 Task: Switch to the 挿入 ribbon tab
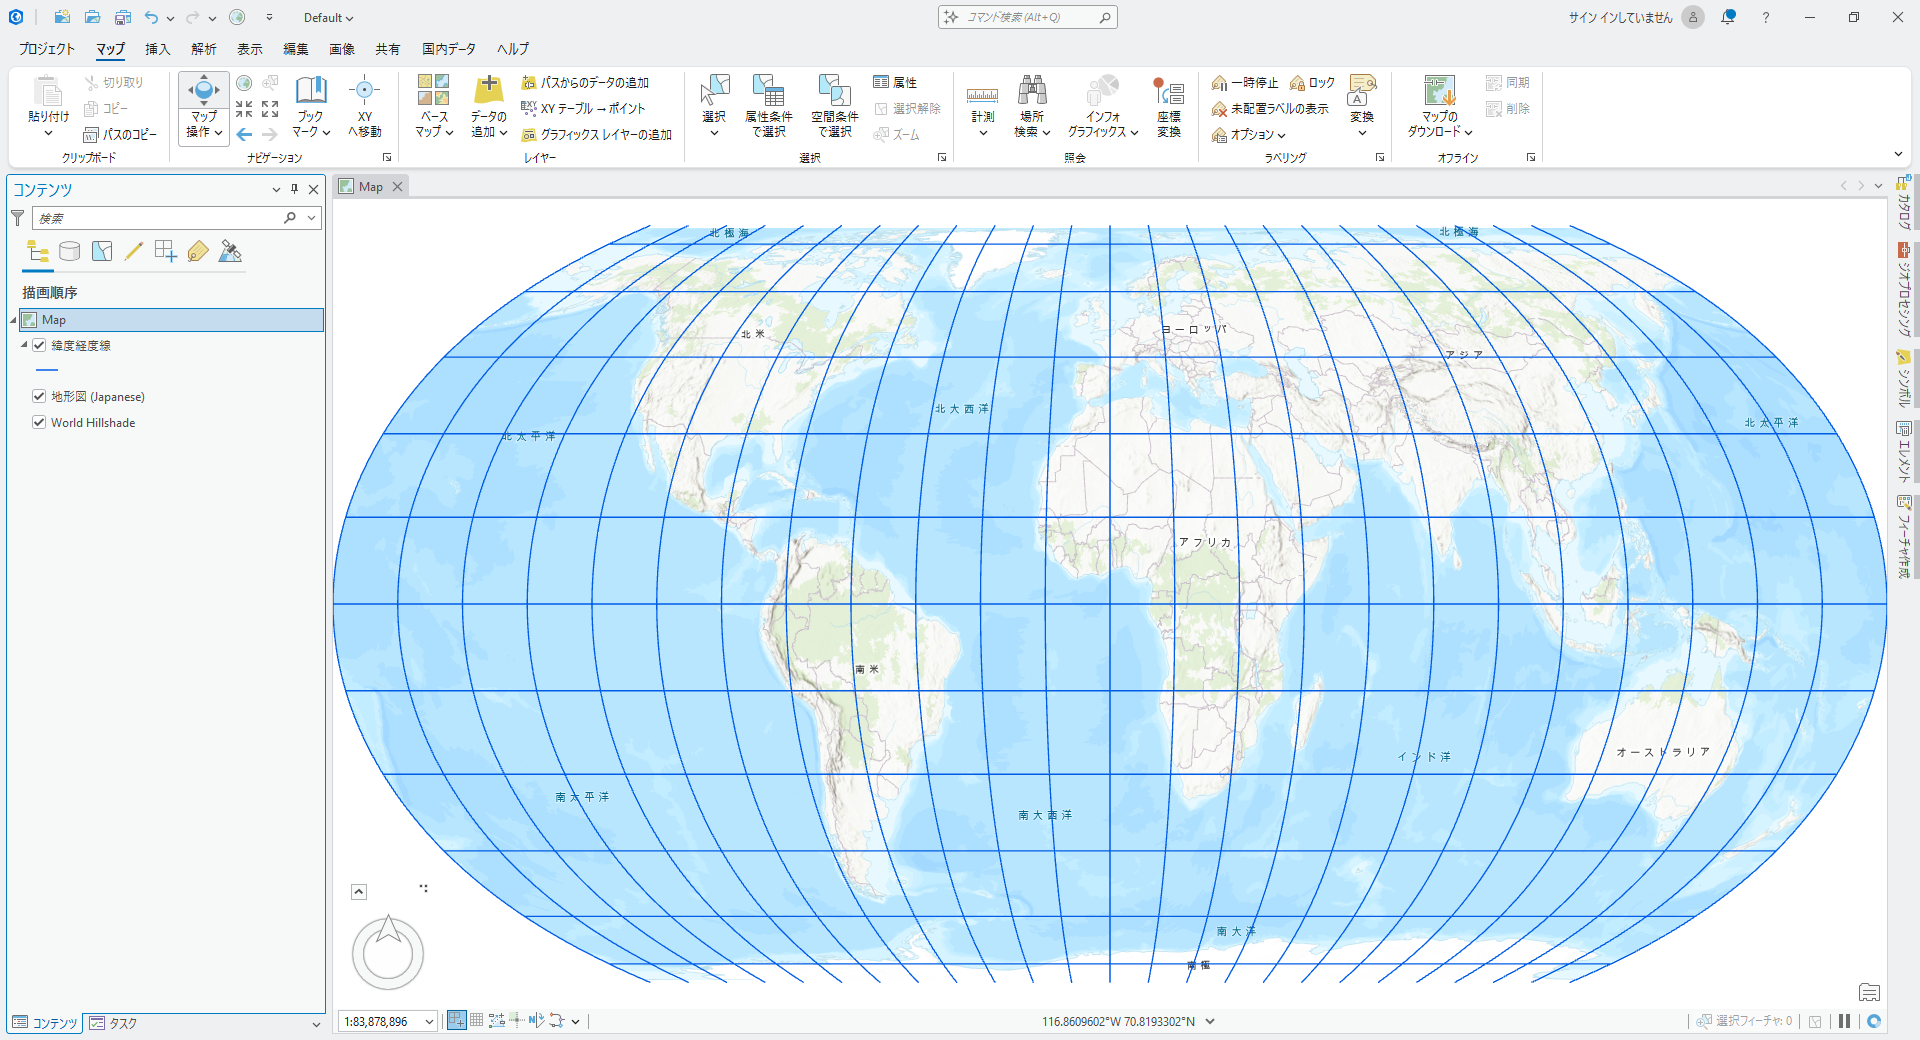158,49
